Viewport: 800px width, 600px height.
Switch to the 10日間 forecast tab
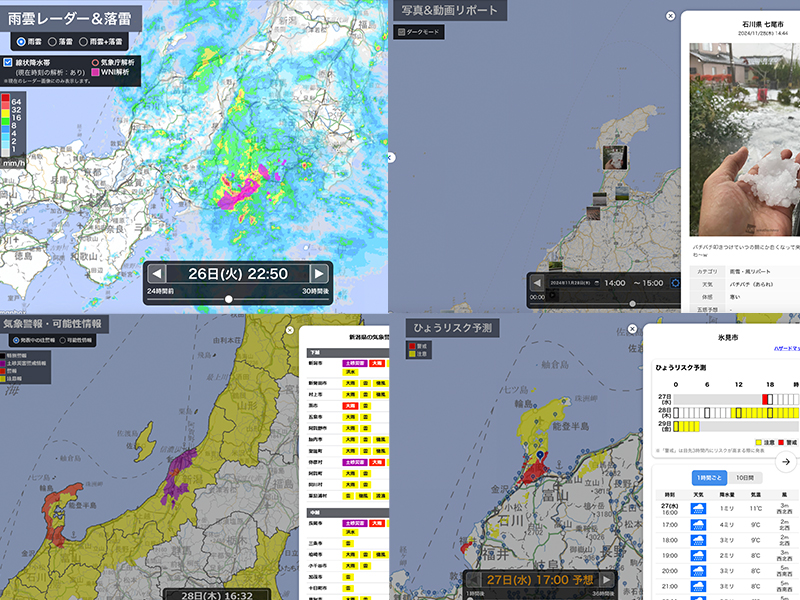pyautogui.click(x=745, y=478)
